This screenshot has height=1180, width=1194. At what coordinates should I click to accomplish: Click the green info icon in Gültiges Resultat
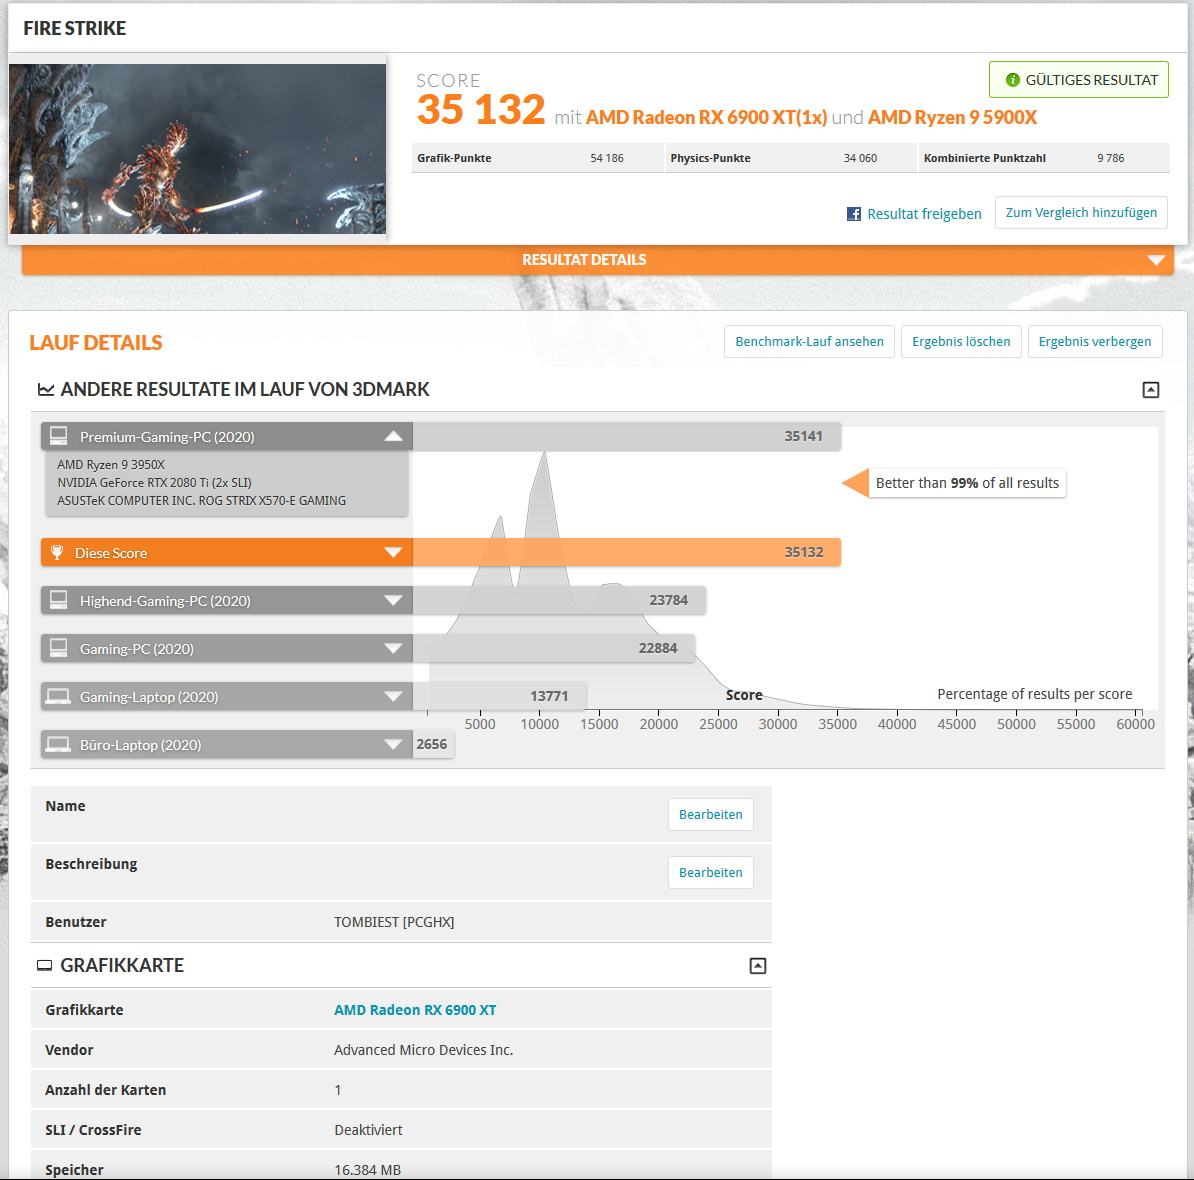[x=1012, y=80]
